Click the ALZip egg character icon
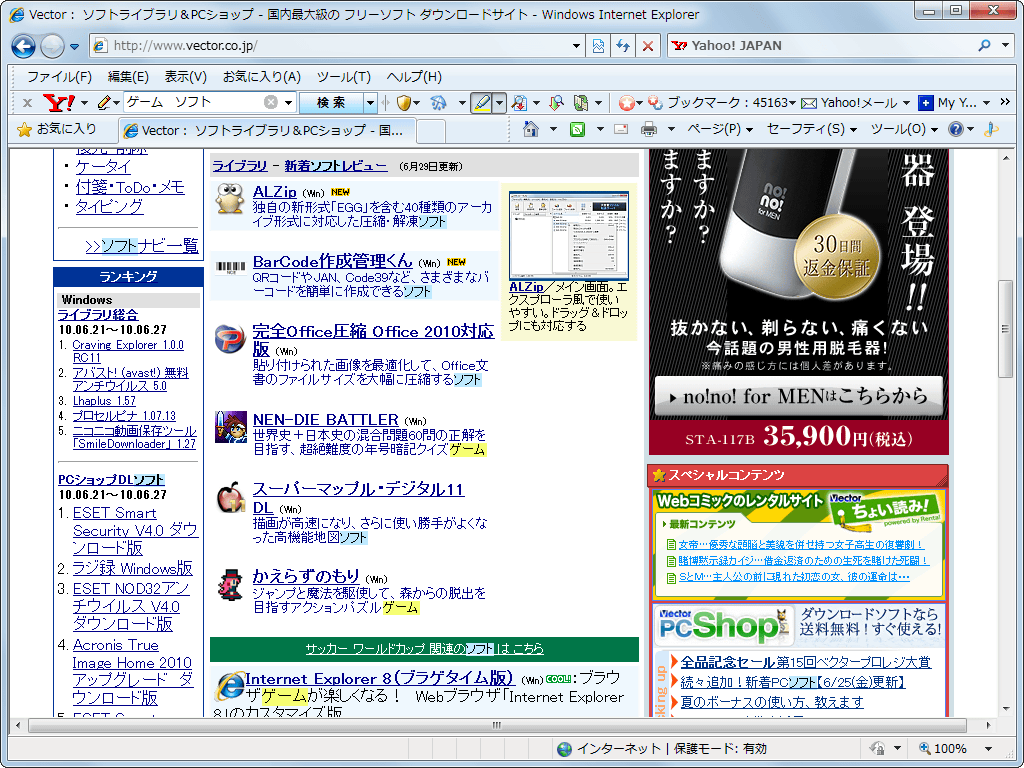Screen dimensions: 1024x768 coord(229,199)
